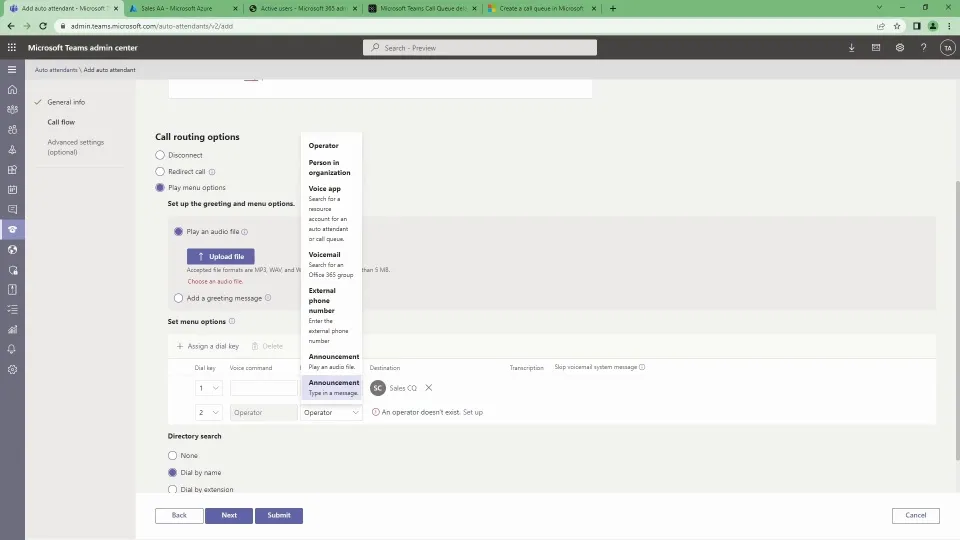Switch to Active users Microsoft 365 tab
The width and height of the screenshot is (960, 540).
[x=302, y=9]
